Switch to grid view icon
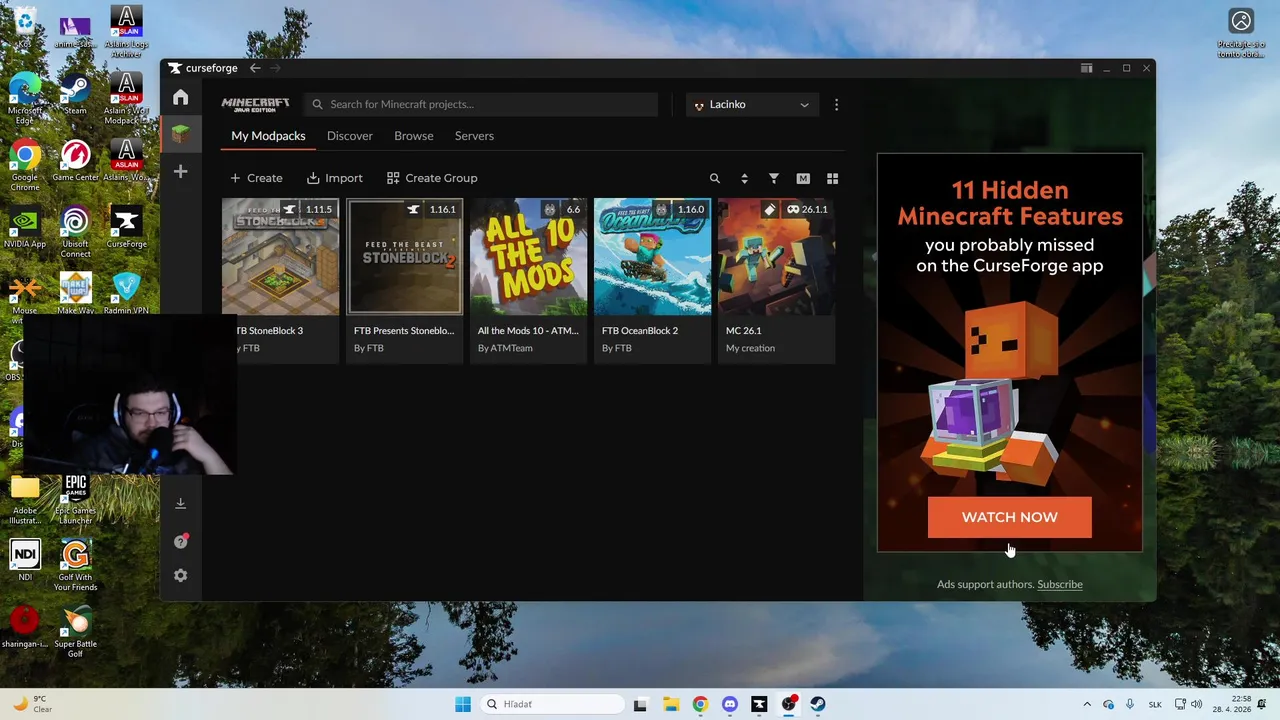This screenshot has height=720, width=1280. 832,178
